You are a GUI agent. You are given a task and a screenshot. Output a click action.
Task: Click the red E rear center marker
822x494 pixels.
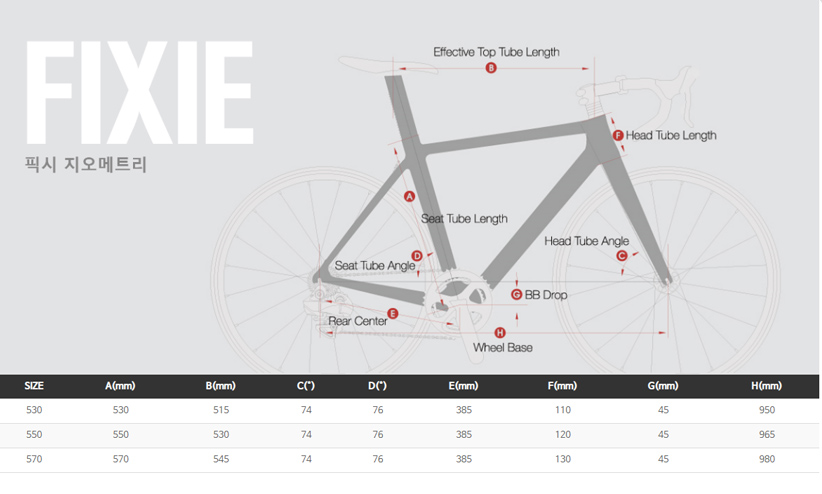pos(393,313)
